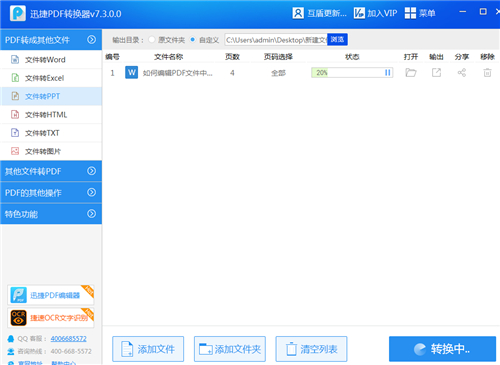The image size is (500, 365).
Task: Click the 迅捷PDF转换器 app logo icon
Action: [x=18, y=13]
